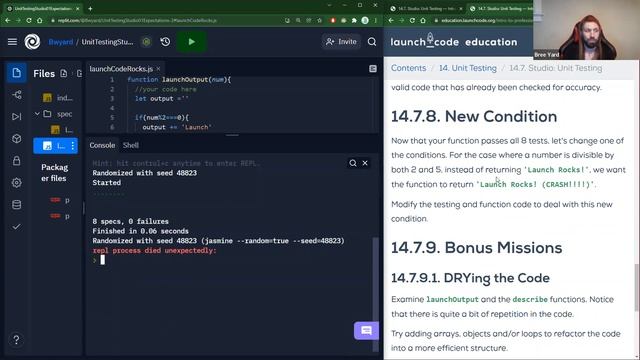Select the second 14.7 Studio tab in right browser

[502, 8]
